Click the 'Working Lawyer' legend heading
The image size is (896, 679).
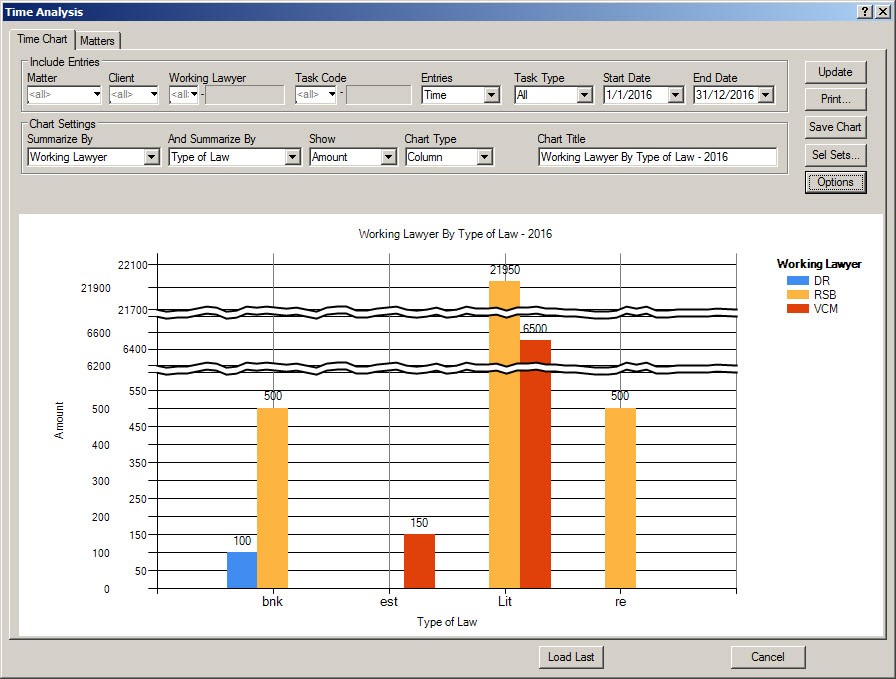pos(819,264)
